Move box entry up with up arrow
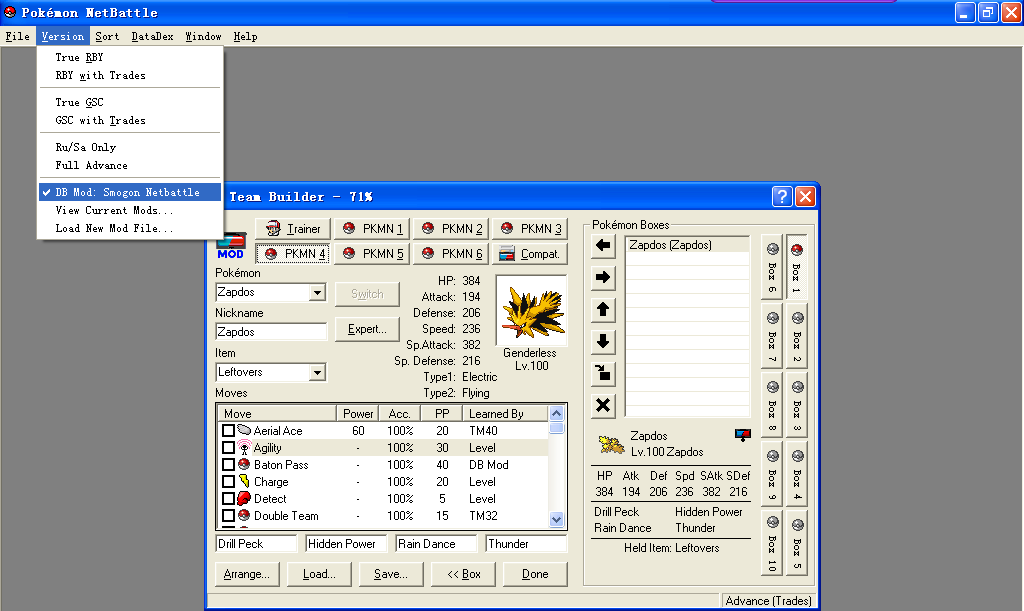 pos(603,309)
